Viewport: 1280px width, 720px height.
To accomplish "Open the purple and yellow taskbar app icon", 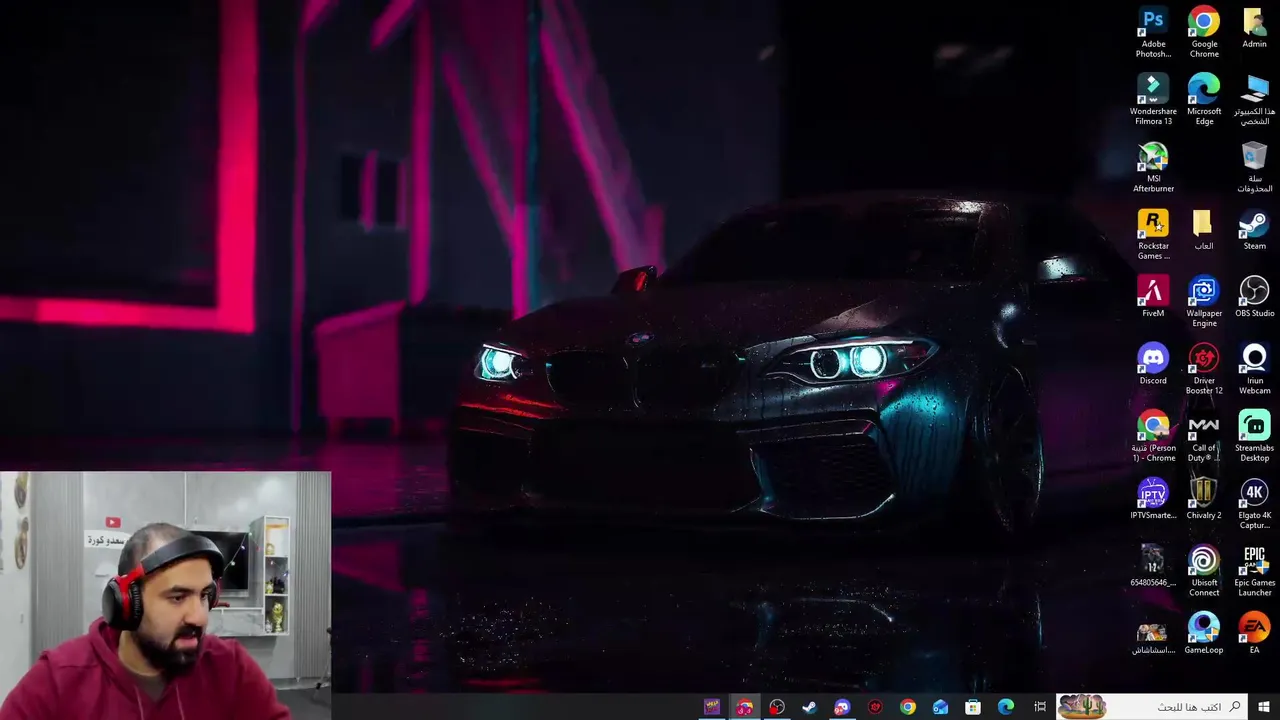I will coord(711,707).
